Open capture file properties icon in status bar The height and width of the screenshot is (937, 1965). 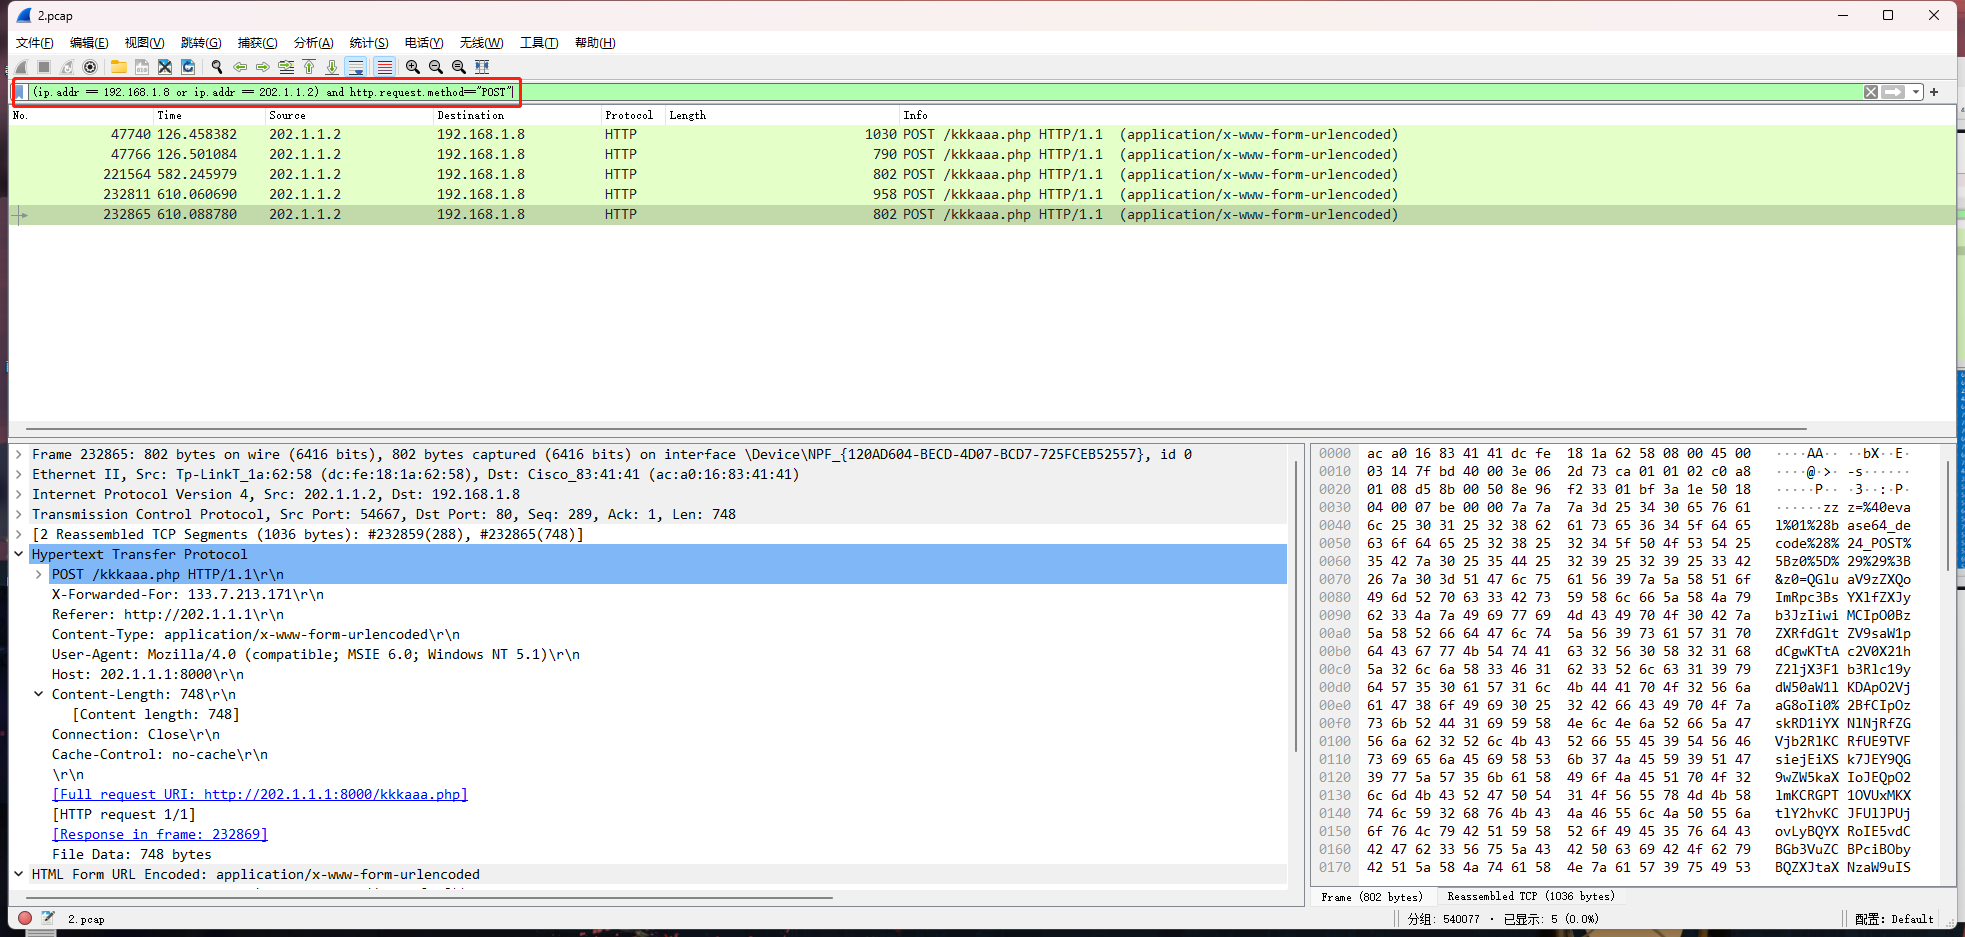click(47, 918)
